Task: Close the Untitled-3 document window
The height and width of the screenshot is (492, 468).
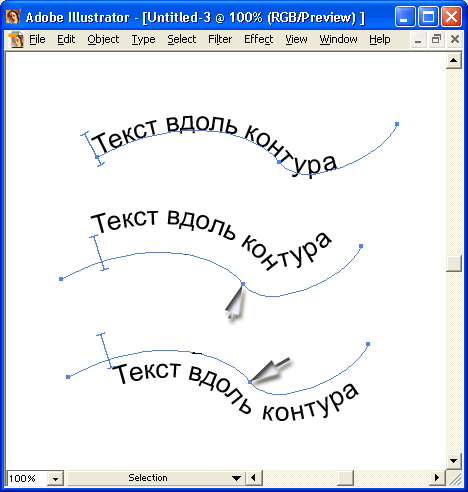Action: click(x=455, y=40)
